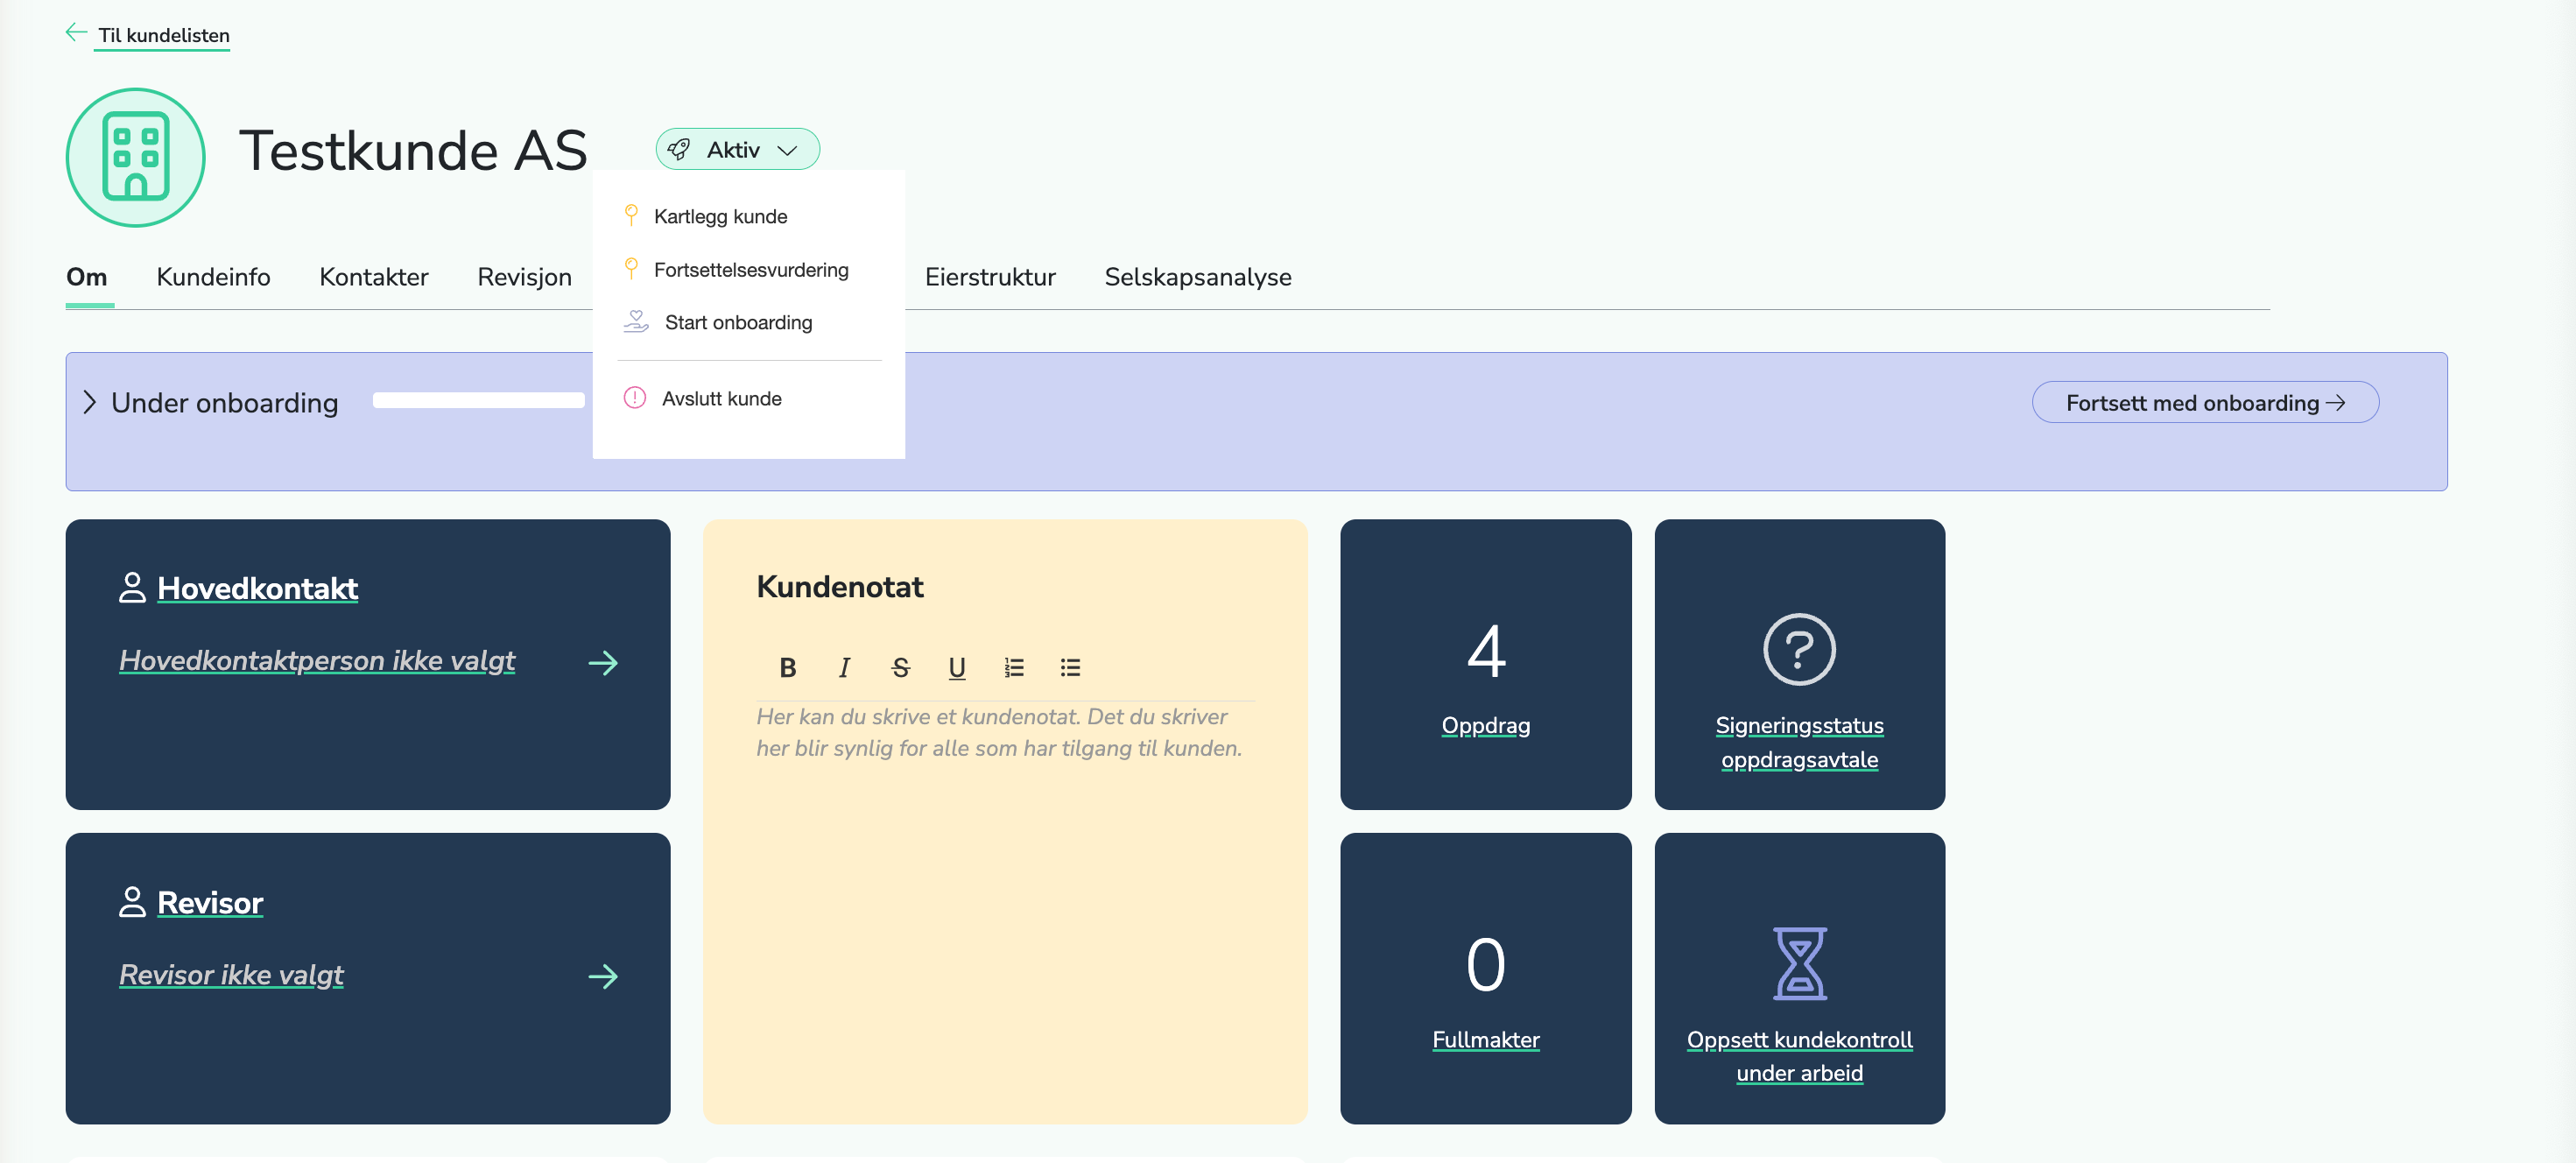Toggle underline formatting in Kundenotat

pyautogui.click(x=956, y=668)
